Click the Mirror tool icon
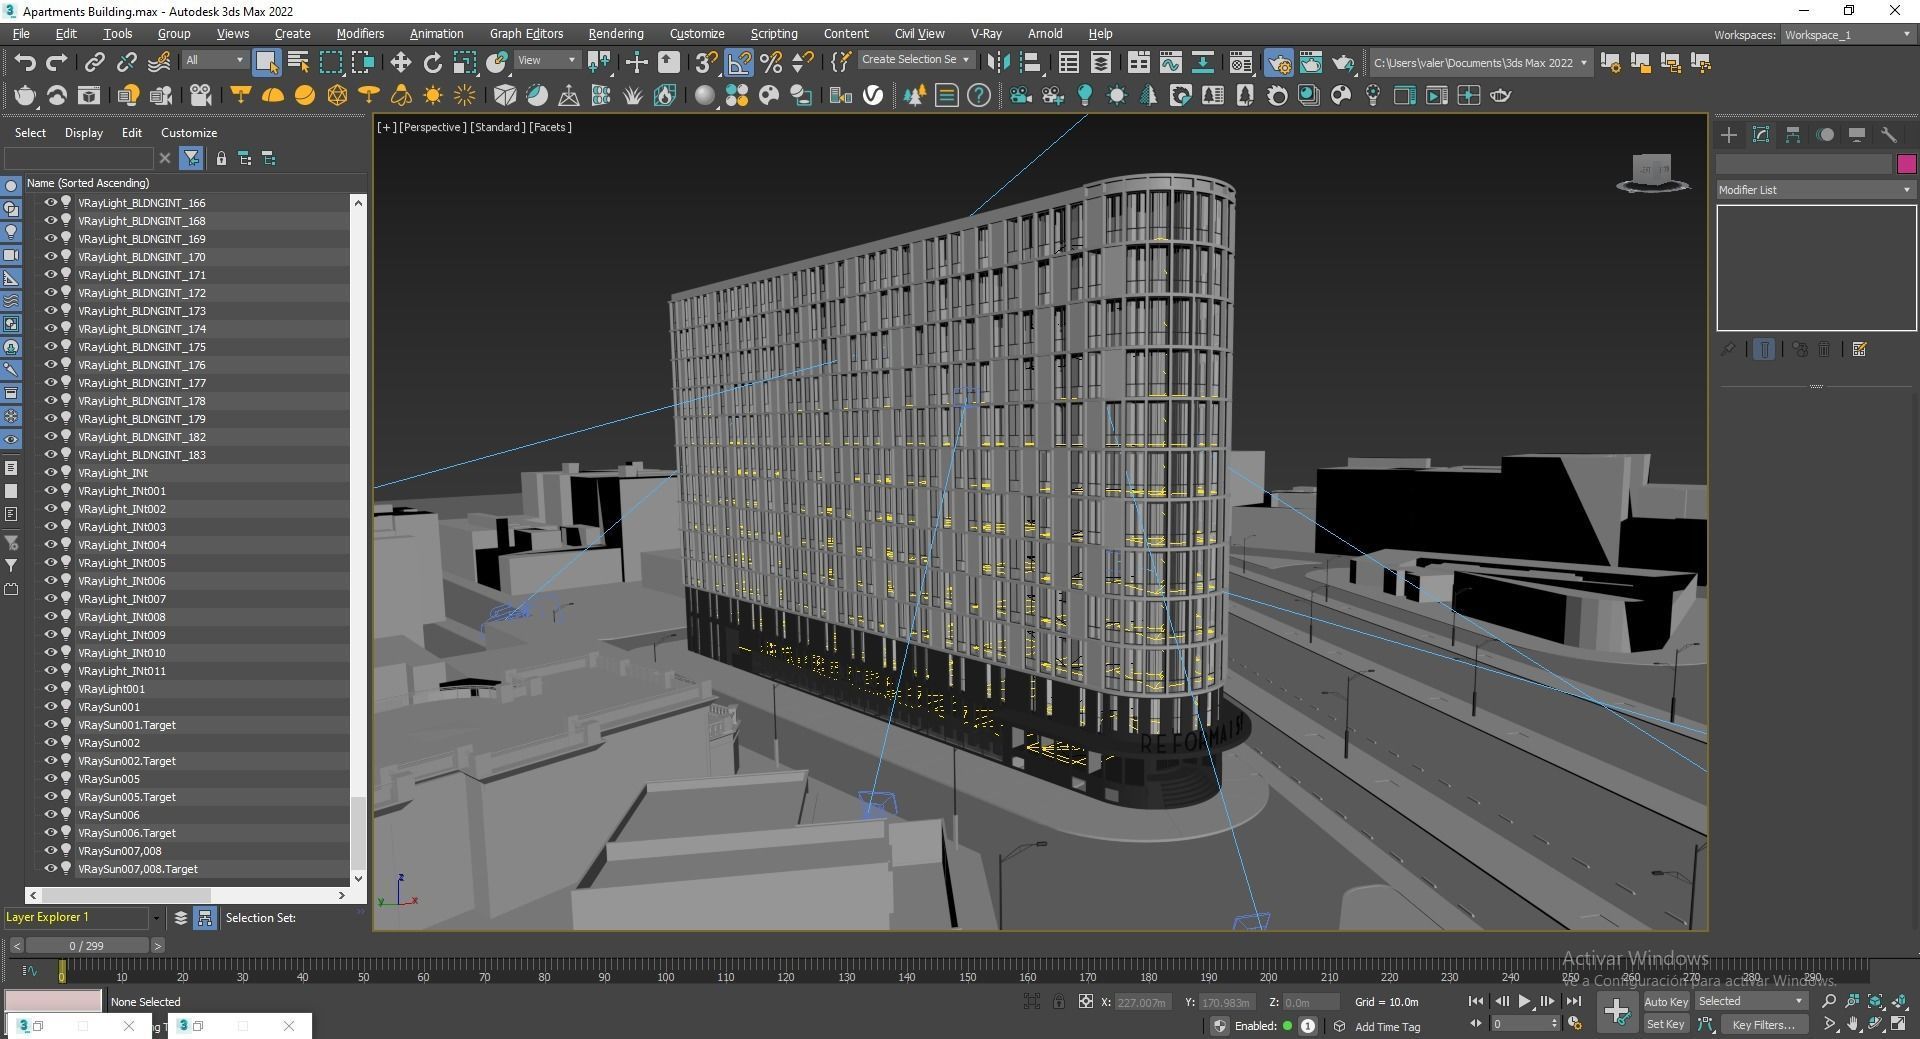This screenshot has height=1039, width=1920. [x=998, y=62]
